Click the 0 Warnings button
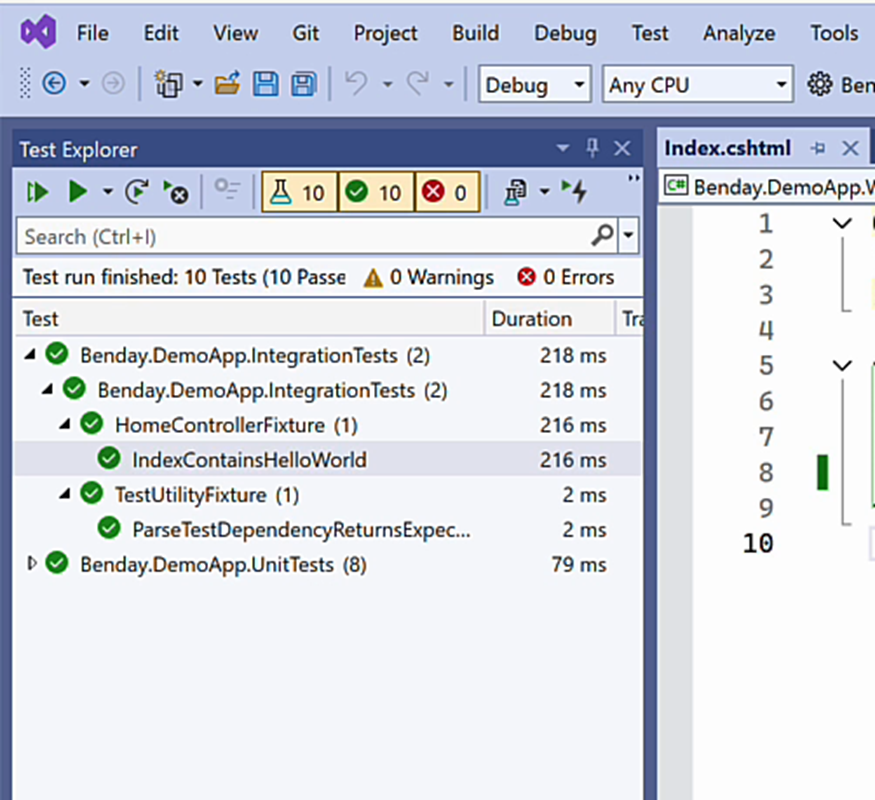The image size is (875, 800). click(x=429, y=277)
